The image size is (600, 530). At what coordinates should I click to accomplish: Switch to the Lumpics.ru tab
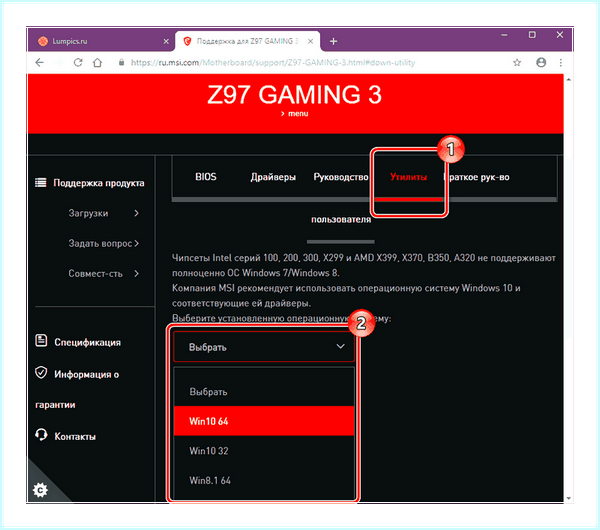(101, 41)
